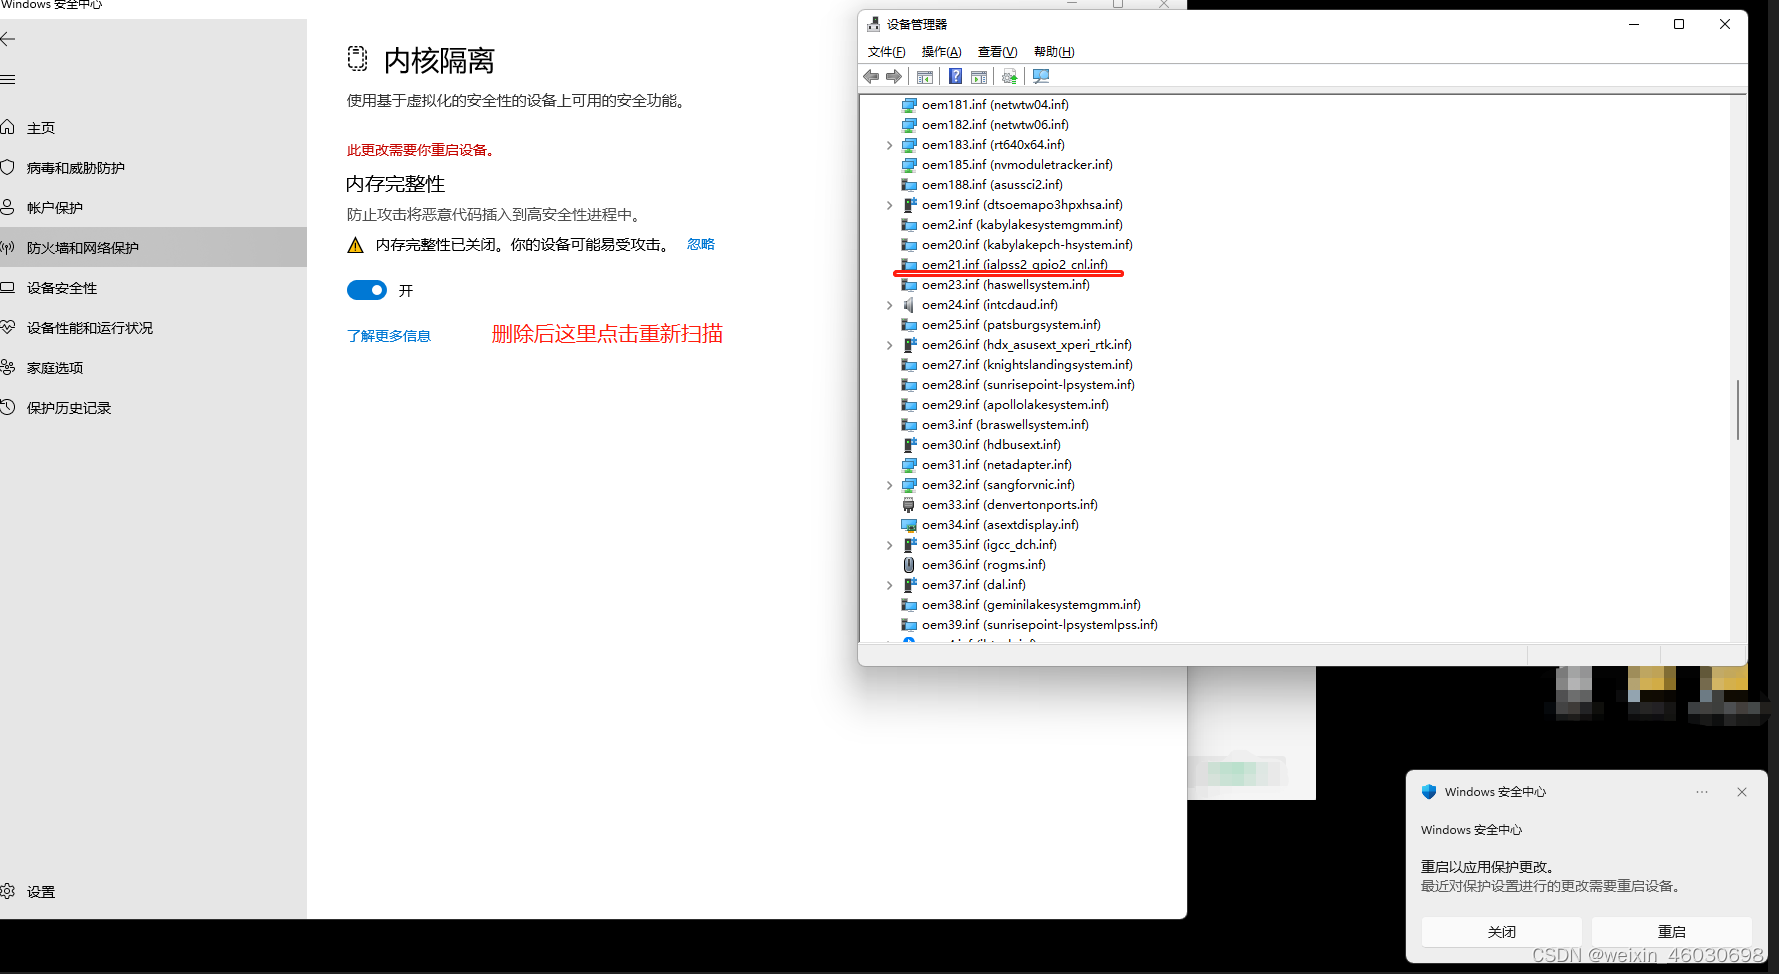Open 设备安全性 in the sidebar
The height and width of the screenshot is (974, 1779).
point(61,288)
